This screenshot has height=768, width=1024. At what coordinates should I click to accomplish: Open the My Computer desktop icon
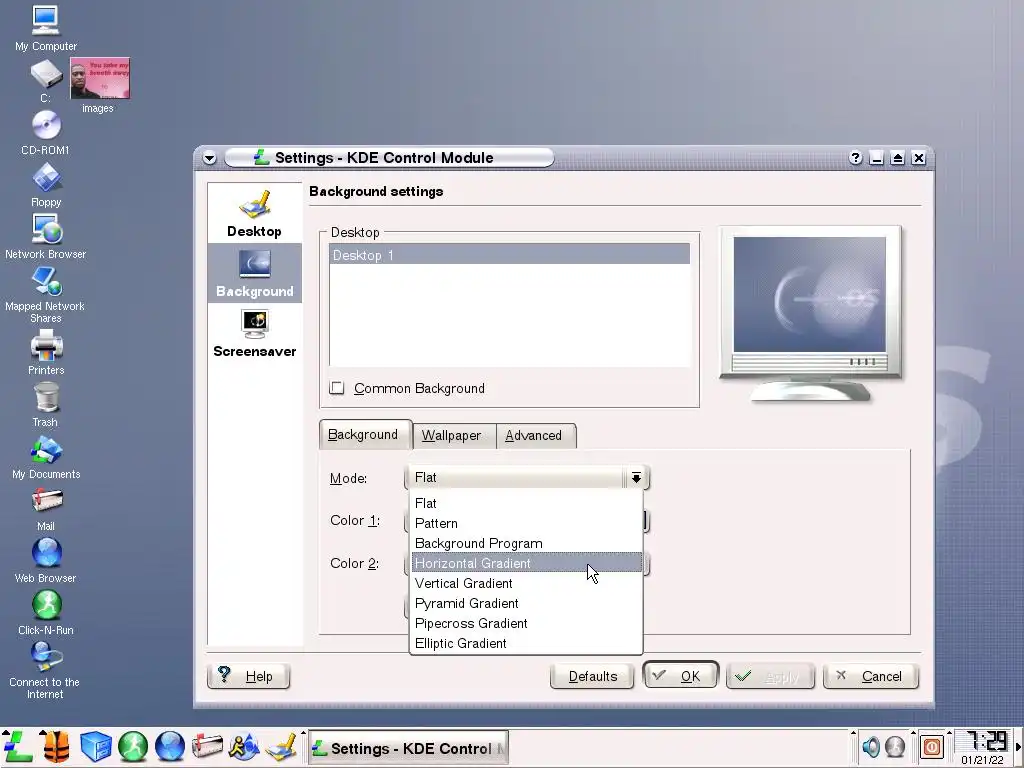(x=45, y=28)
